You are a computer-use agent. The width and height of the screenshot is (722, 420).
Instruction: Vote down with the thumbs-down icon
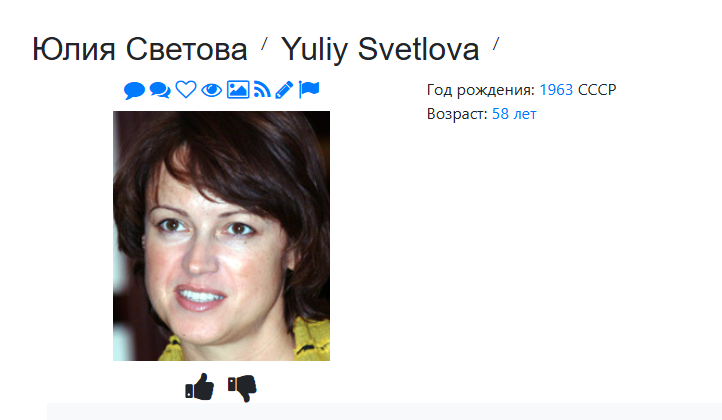(x=242, y=388)
